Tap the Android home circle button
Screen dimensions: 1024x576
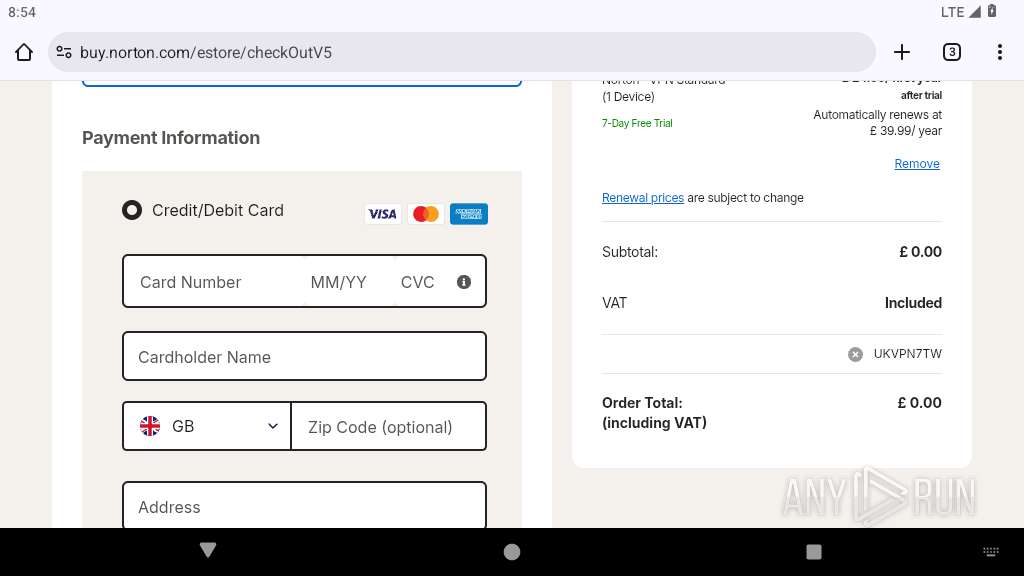(512, 552)
